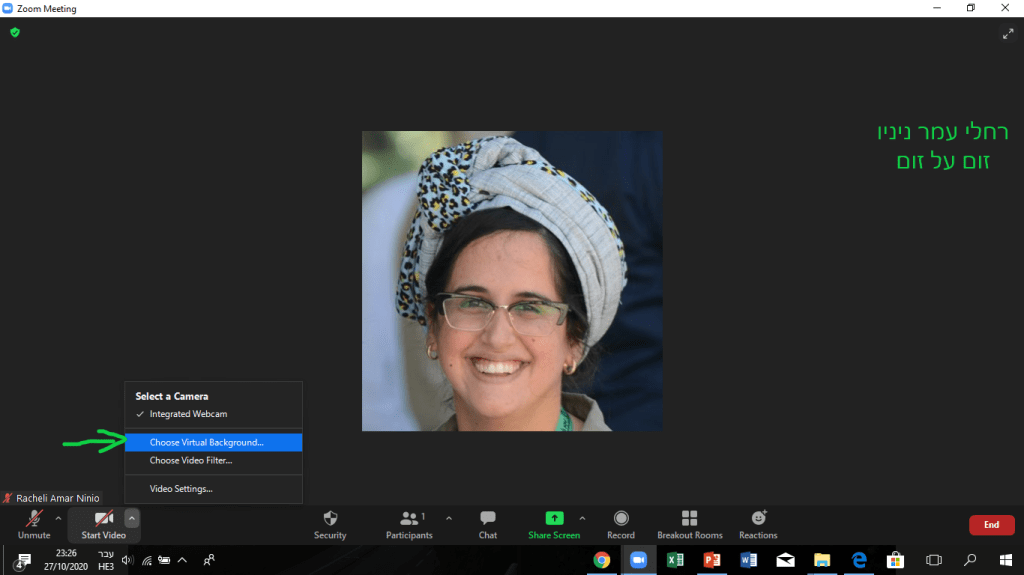The height and width of the screenshot is (575, 1024).
Task: Toggle Start Video camera on
Action: [x=103, y=518]
